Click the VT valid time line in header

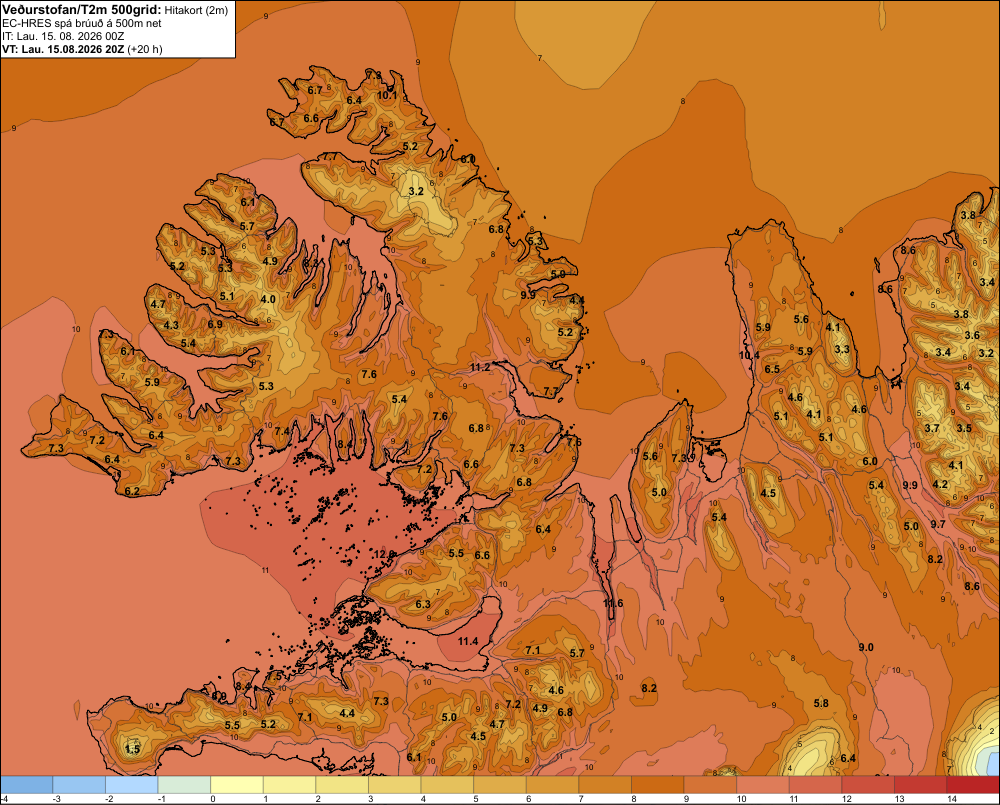coord(82,49)
